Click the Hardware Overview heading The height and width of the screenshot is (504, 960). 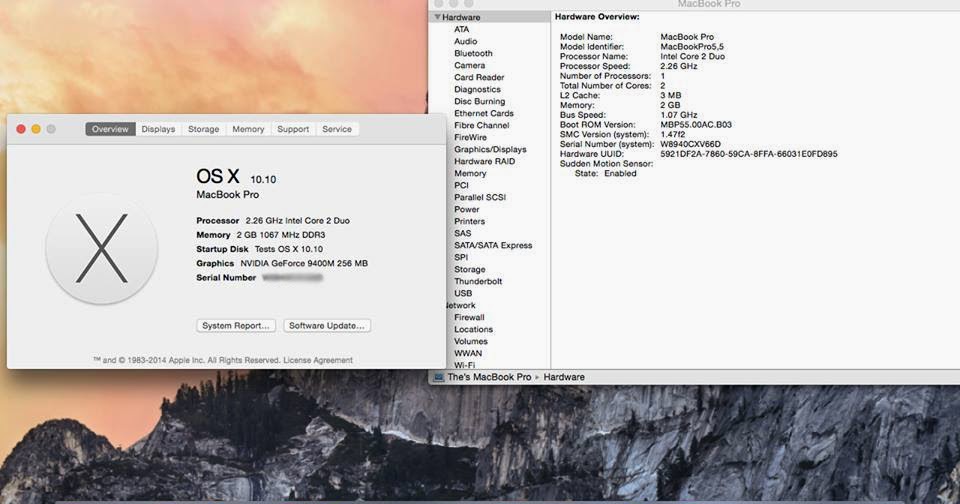pyautogui.click(x=597, y=17)
